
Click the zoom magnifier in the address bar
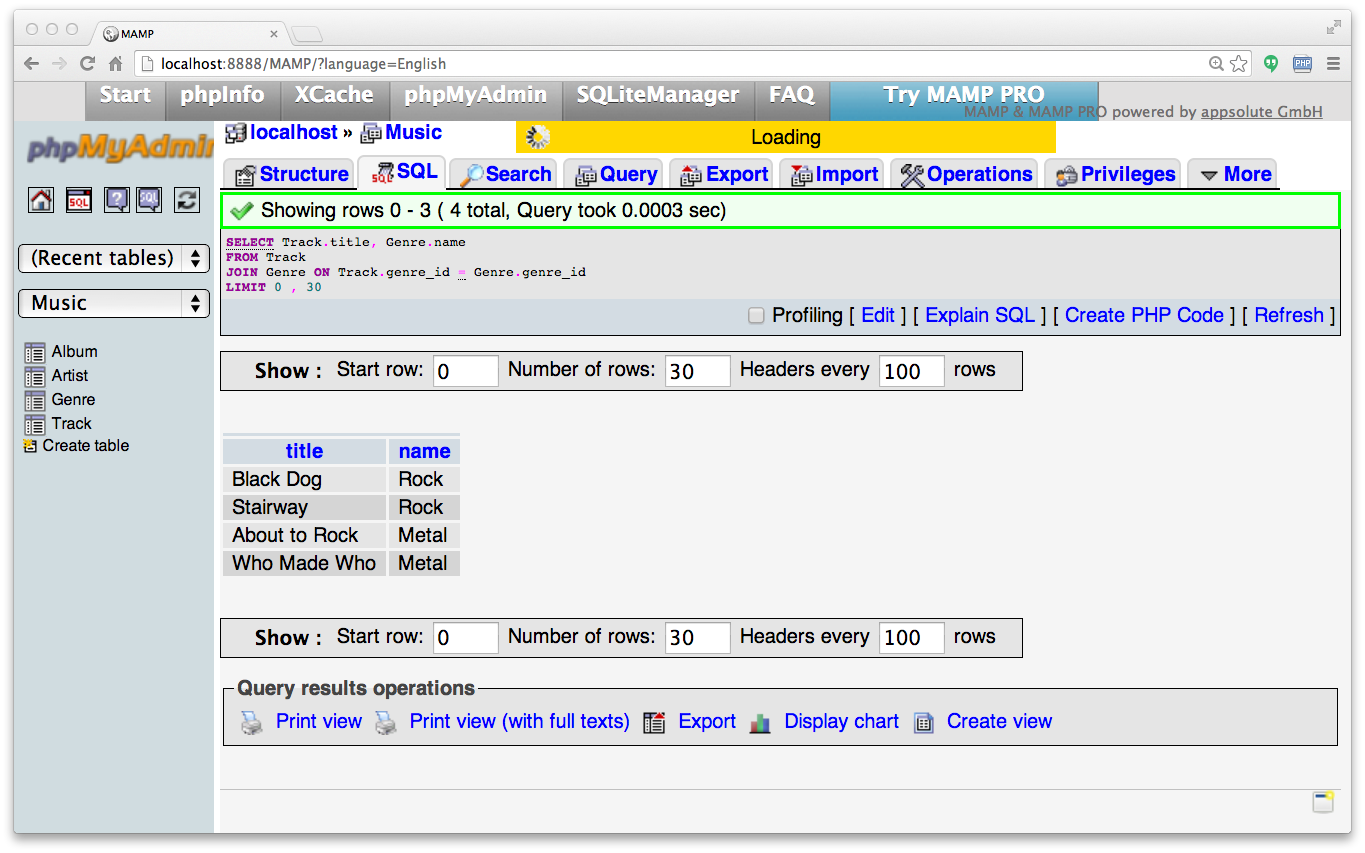(1216, 64)
